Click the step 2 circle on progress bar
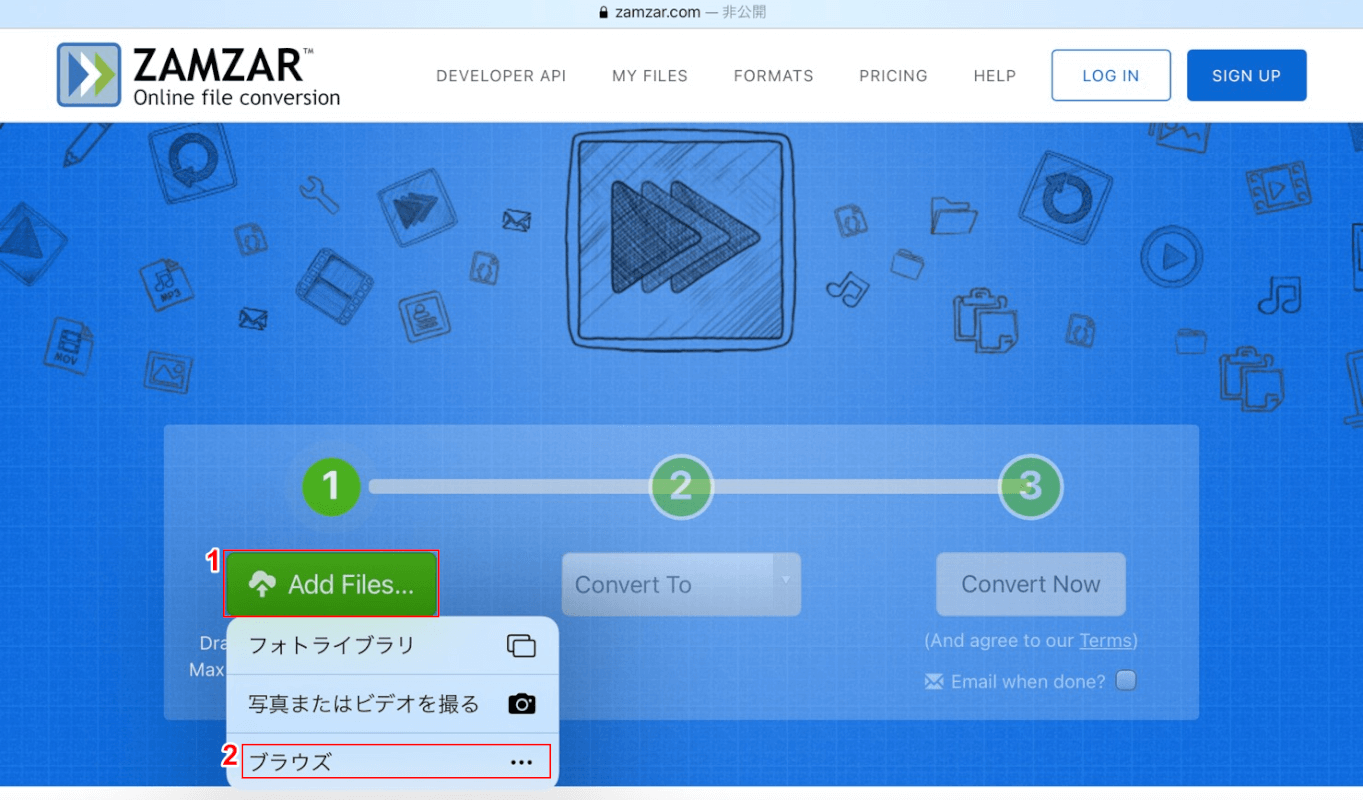 [x=681, y=487]
